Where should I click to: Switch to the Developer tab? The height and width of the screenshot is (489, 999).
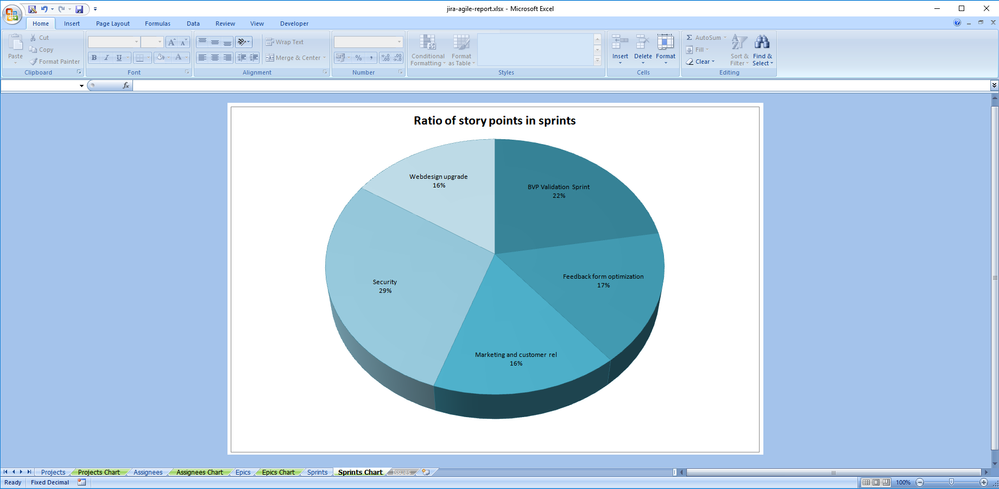[294, 24]
